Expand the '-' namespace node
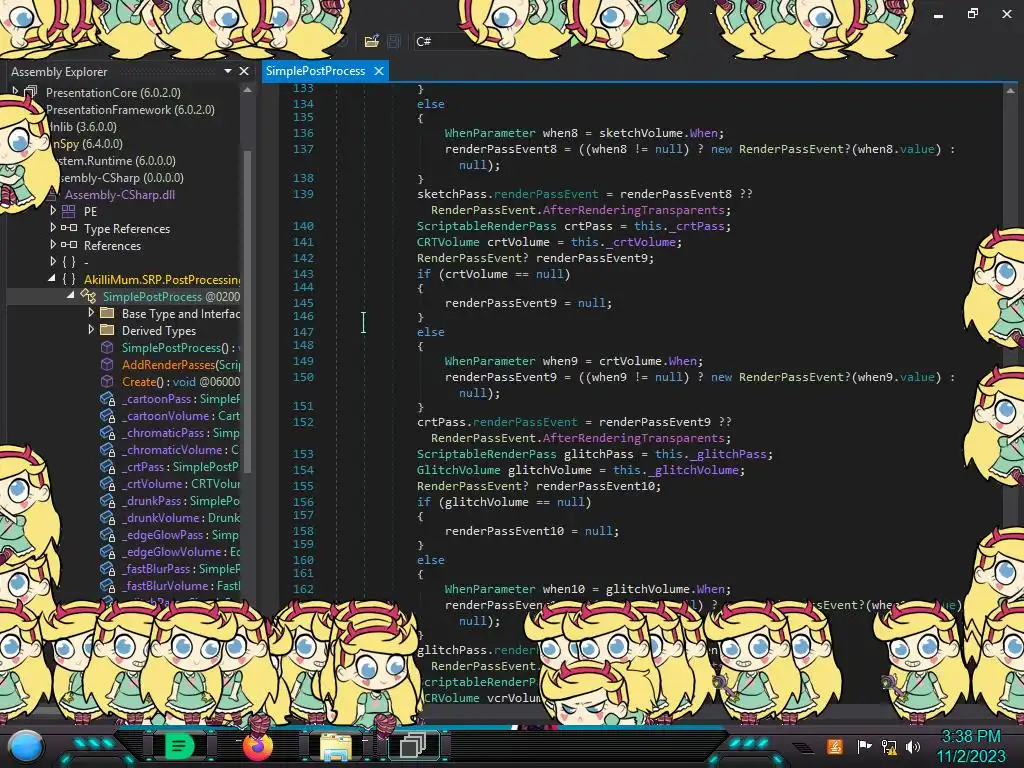This screenshot has height=768, width=1024. (53, 261)
